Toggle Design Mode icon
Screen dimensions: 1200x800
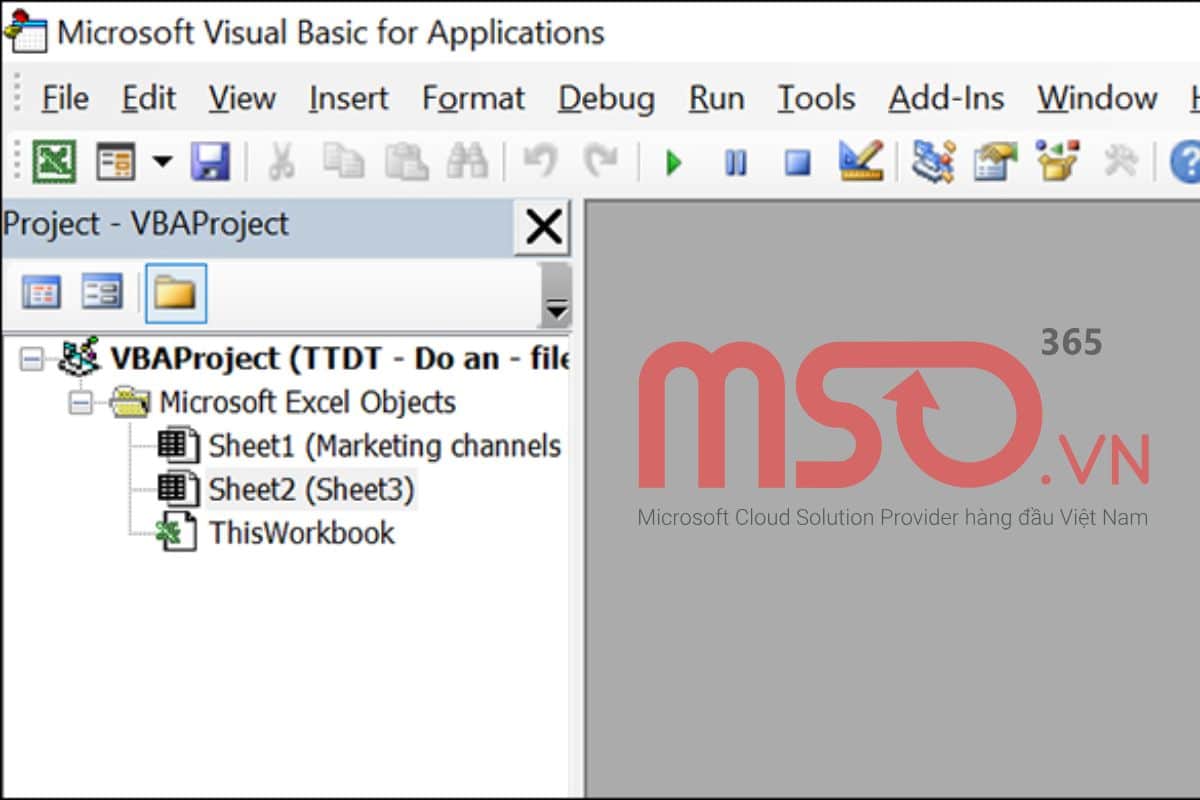pyautogui.click(x=860, y=160)
